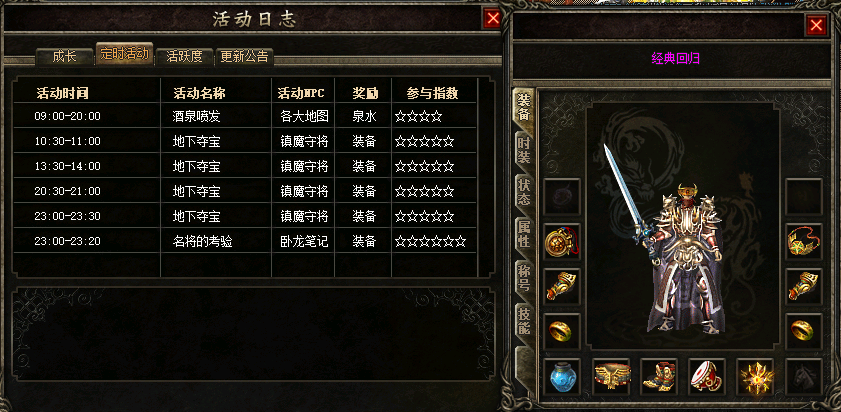Click the blue potion jar equipment slot

(562, 377)
